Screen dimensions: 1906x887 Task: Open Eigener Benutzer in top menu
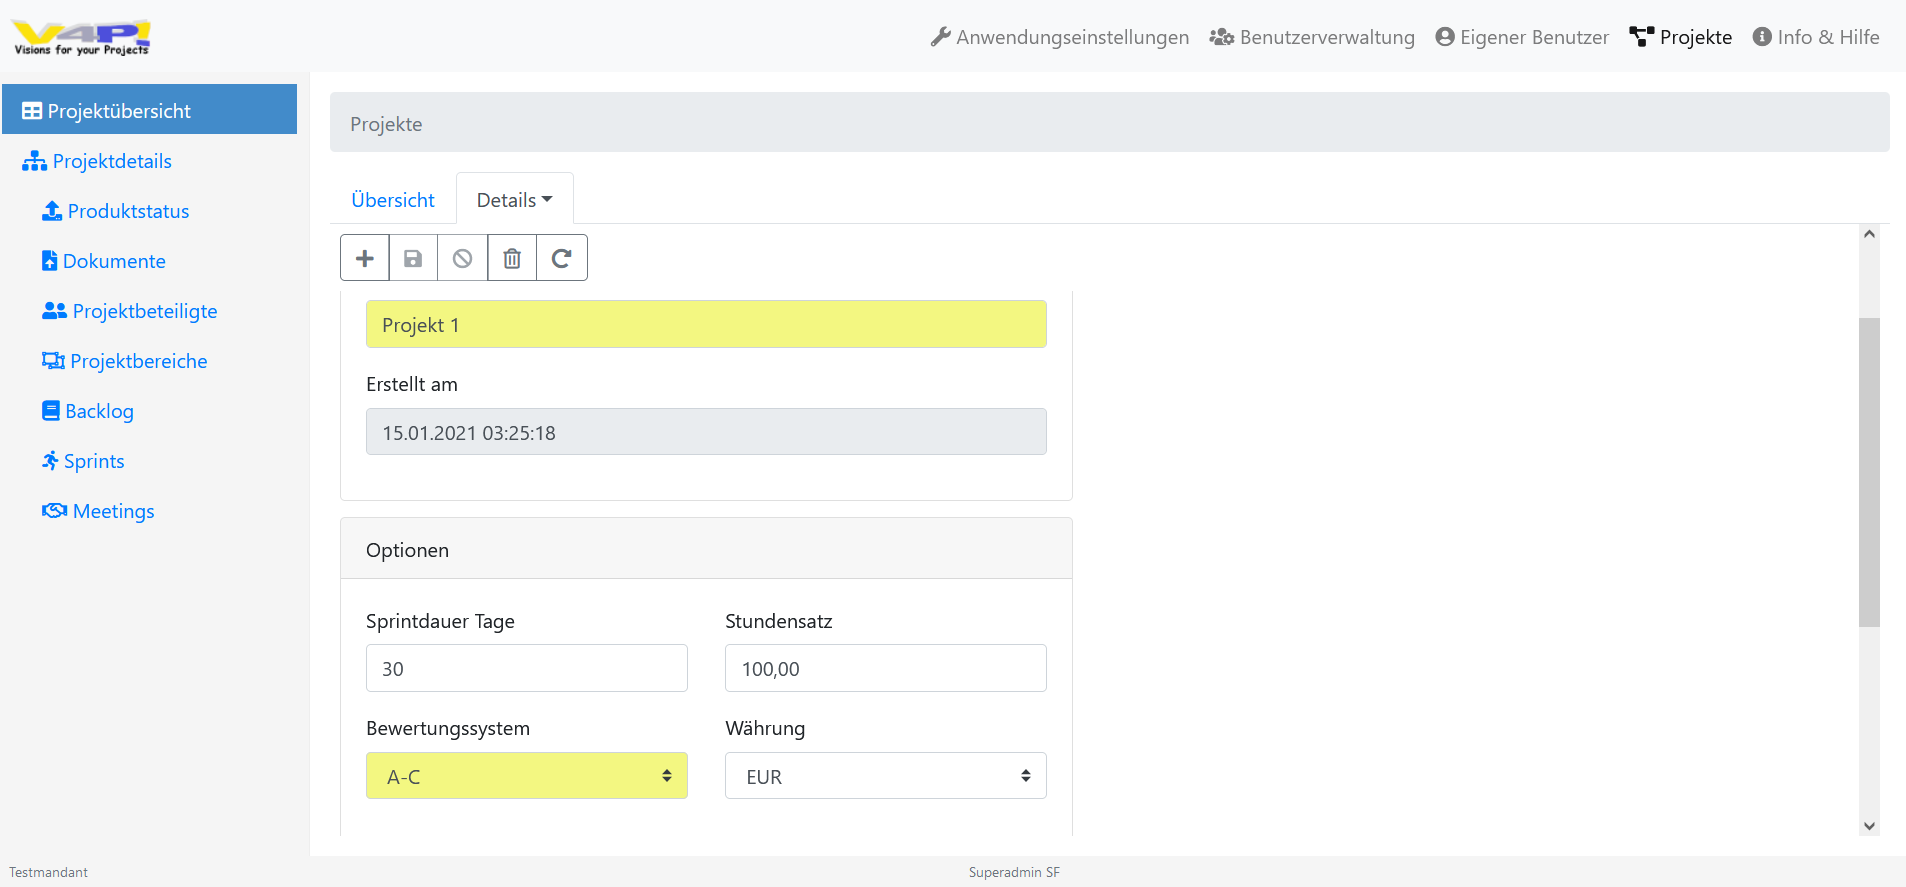tap(1522, 37)
